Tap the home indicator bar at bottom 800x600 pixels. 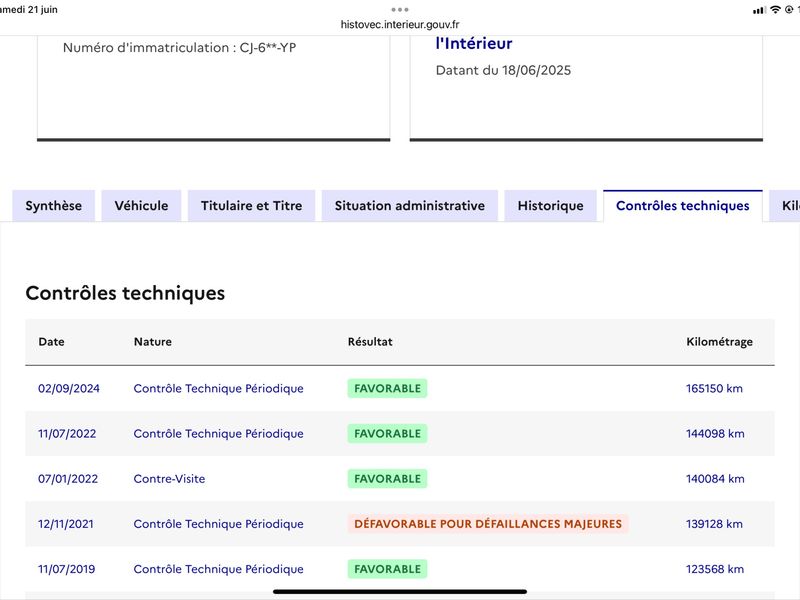click(400, 592)
